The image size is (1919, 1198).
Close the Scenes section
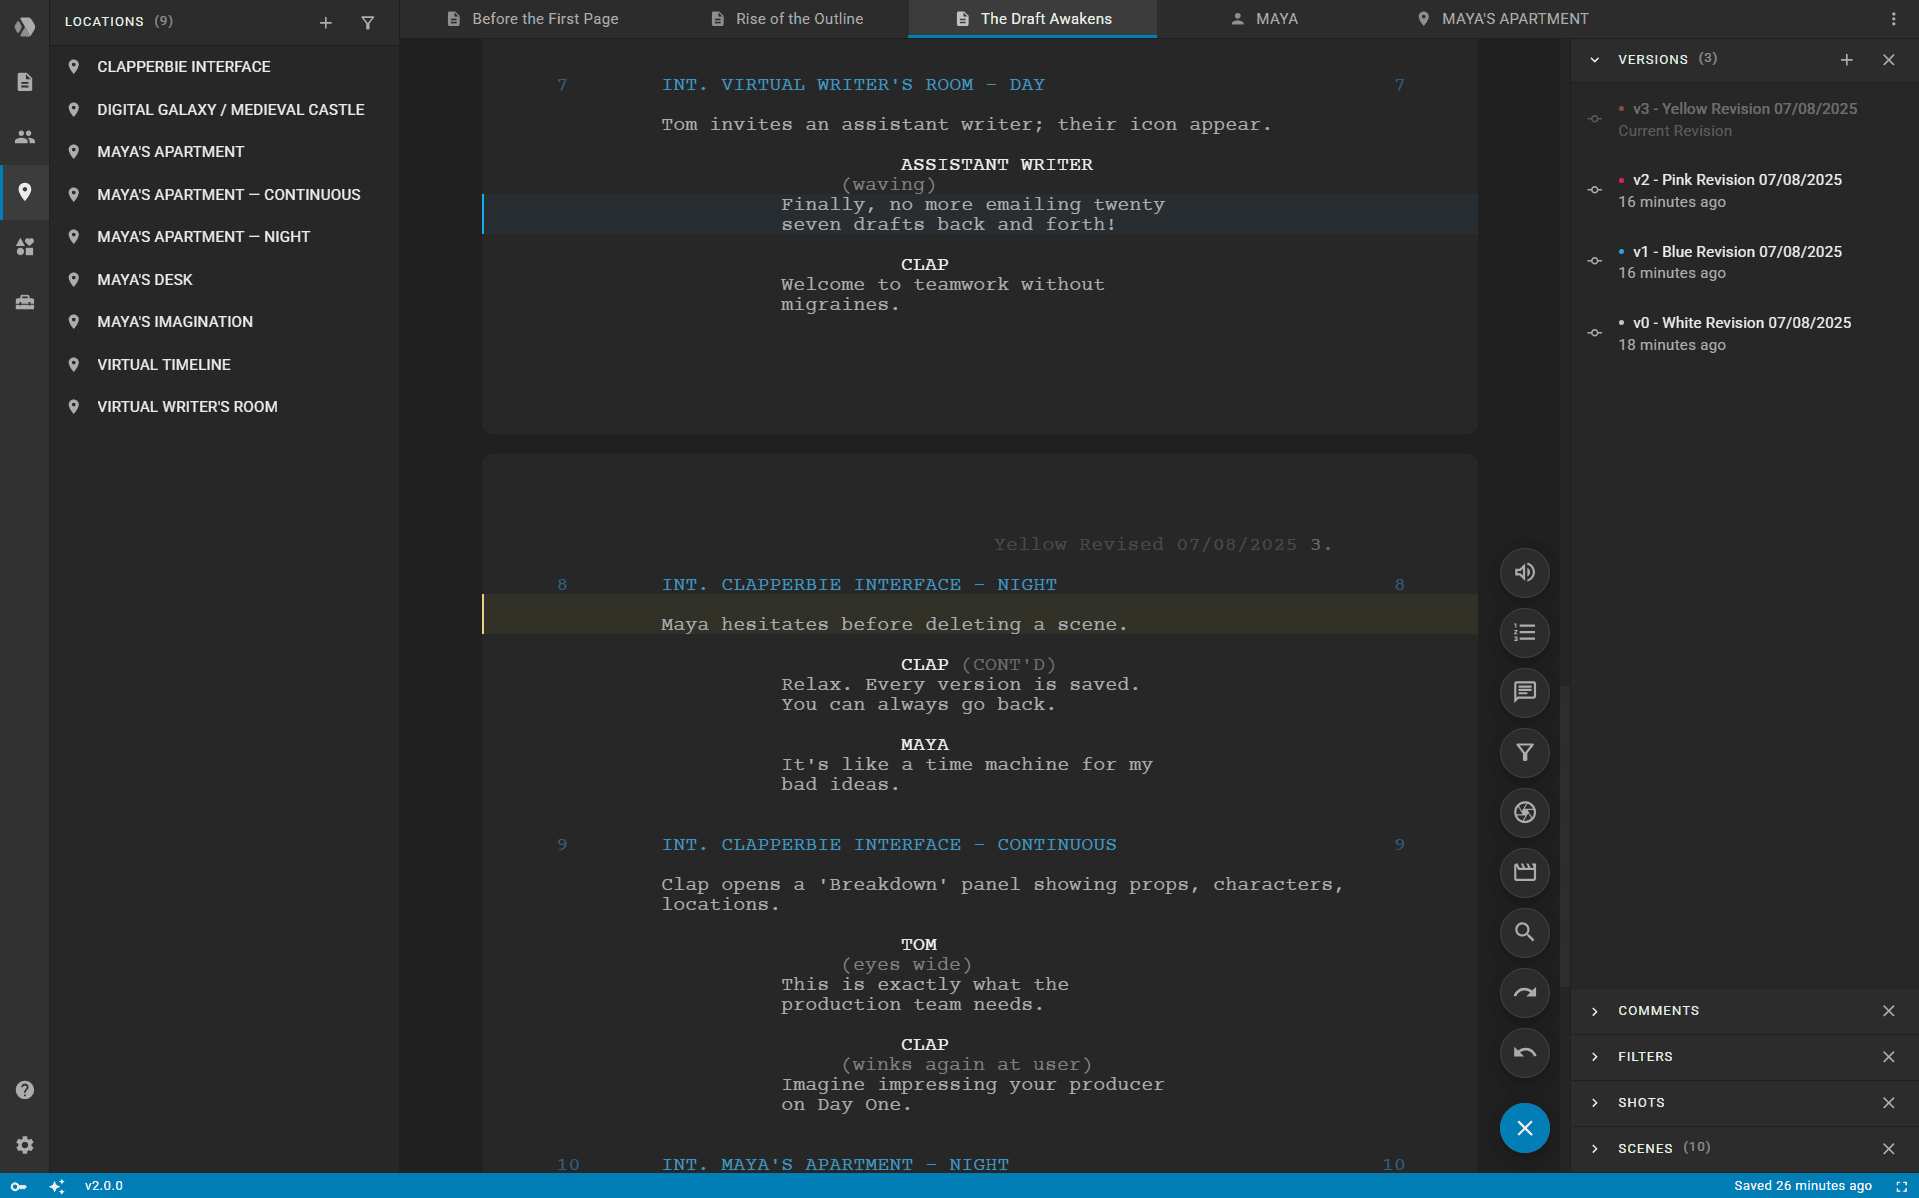(x=1889, y=1149)
